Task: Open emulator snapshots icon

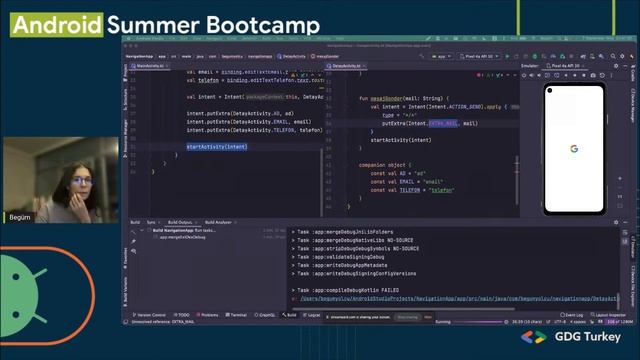Action: click(x=602, y=76)
